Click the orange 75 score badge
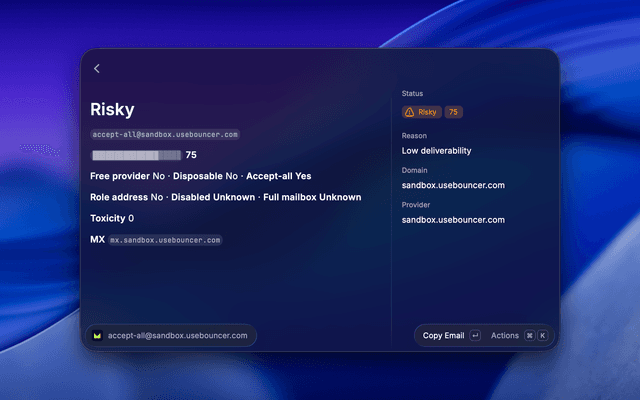Image resolution: width=640 pixels, height=400 pixels. (453, 112)
